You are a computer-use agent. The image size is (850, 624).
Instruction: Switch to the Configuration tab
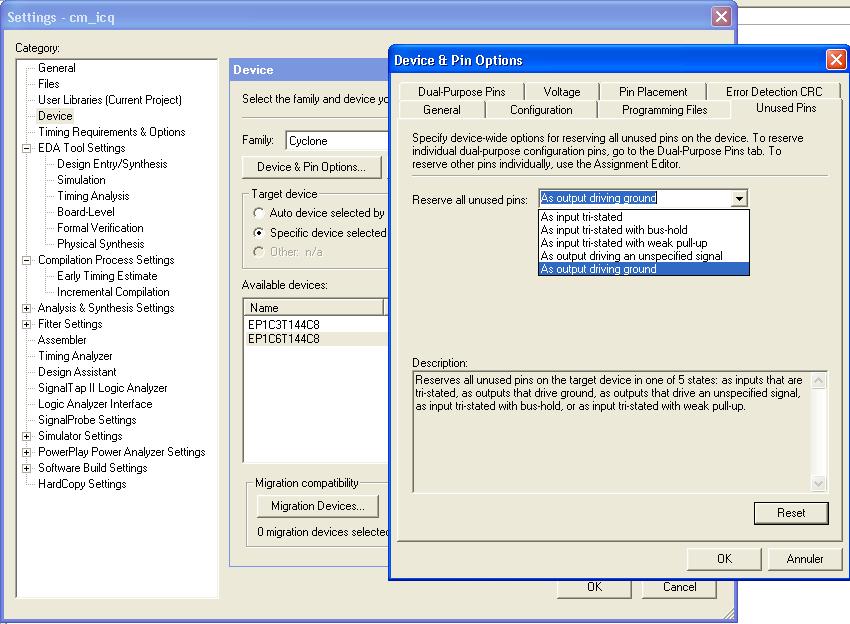(541, 110)
